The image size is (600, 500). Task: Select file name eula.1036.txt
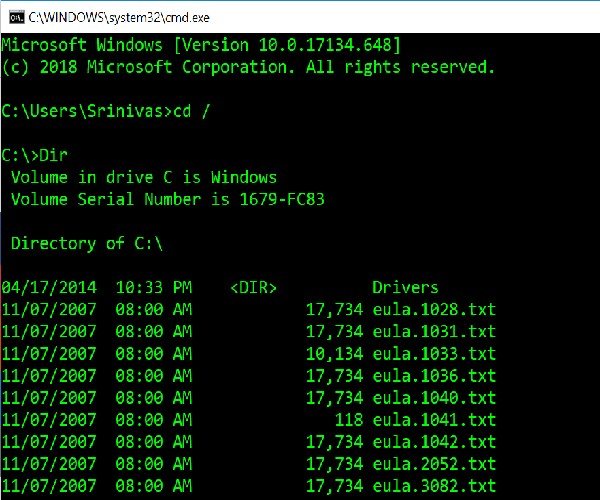point(434,376)
